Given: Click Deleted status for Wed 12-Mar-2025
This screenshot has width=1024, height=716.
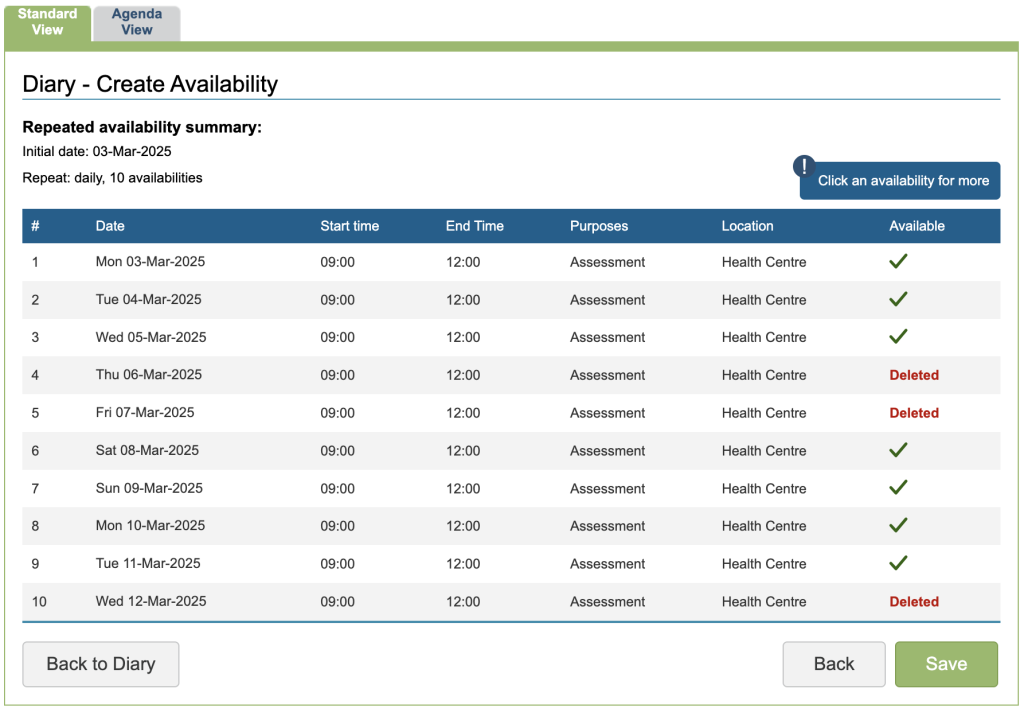Looking at the screenshot, I should click(914, 602).
